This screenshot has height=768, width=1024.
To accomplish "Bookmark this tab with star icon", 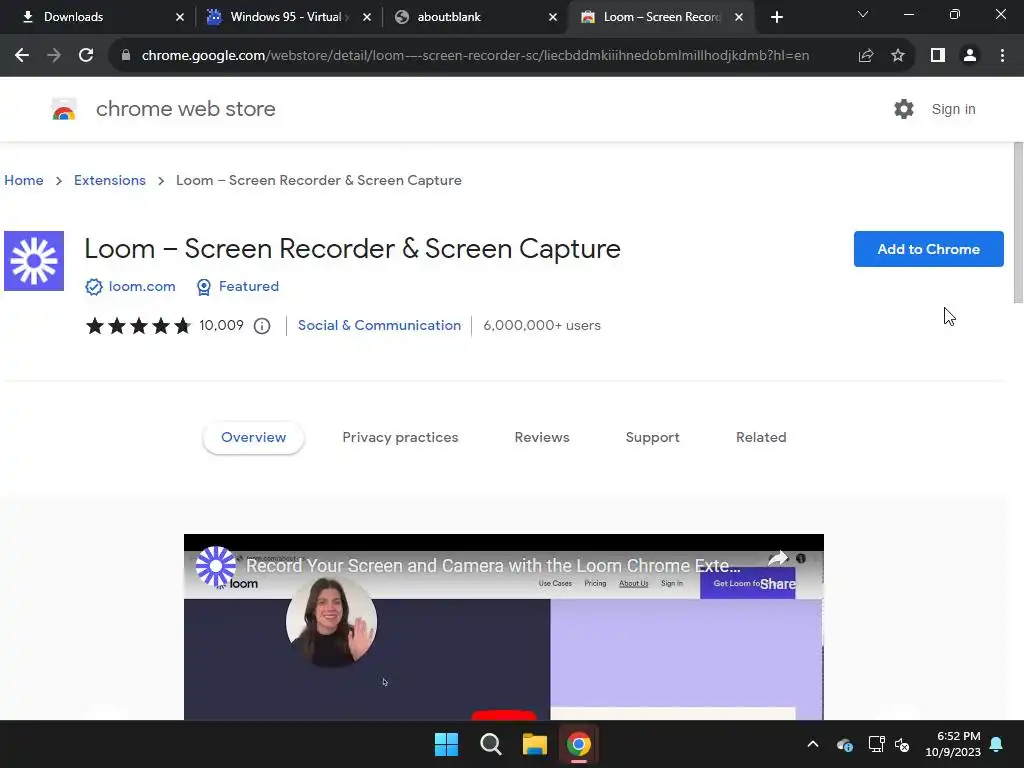I will click(x=898, y=56).
